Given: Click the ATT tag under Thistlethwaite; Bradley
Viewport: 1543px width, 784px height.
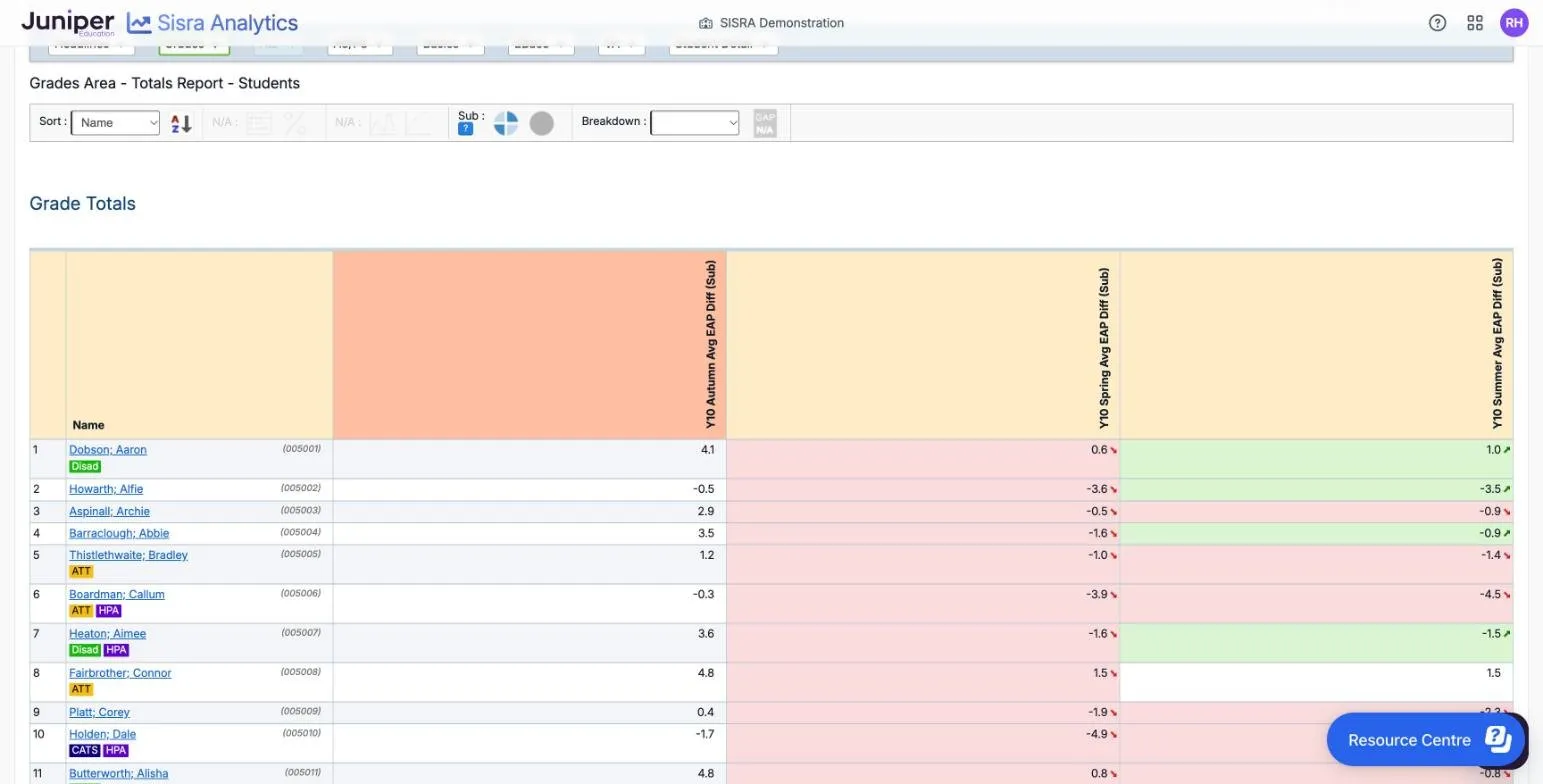Looking at the screenshot, I should click(81, 571).
